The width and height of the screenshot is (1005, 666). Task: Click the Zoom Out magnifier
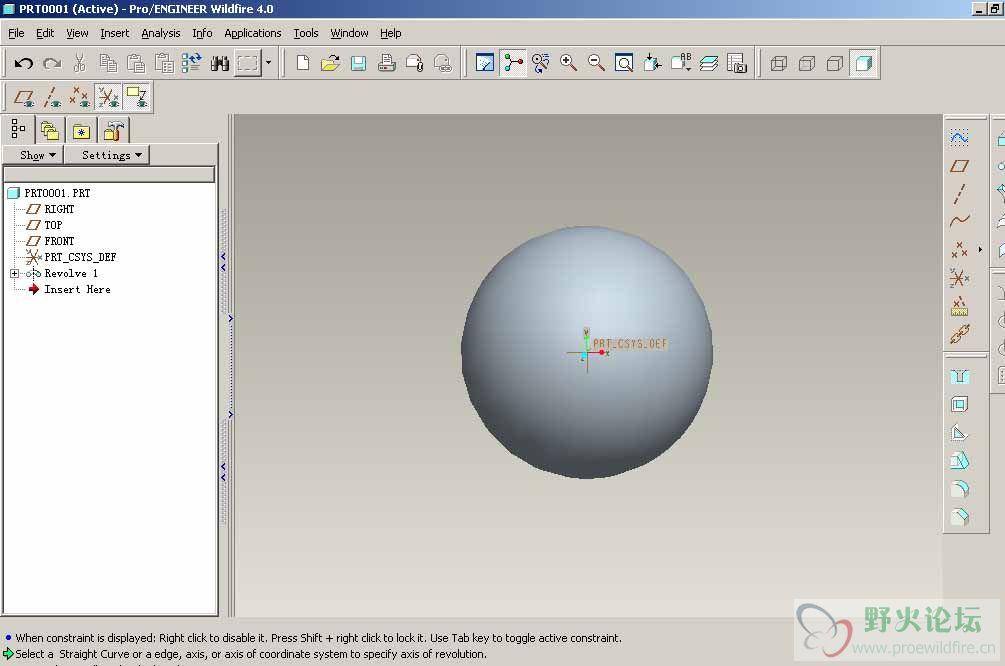[596, 63]
